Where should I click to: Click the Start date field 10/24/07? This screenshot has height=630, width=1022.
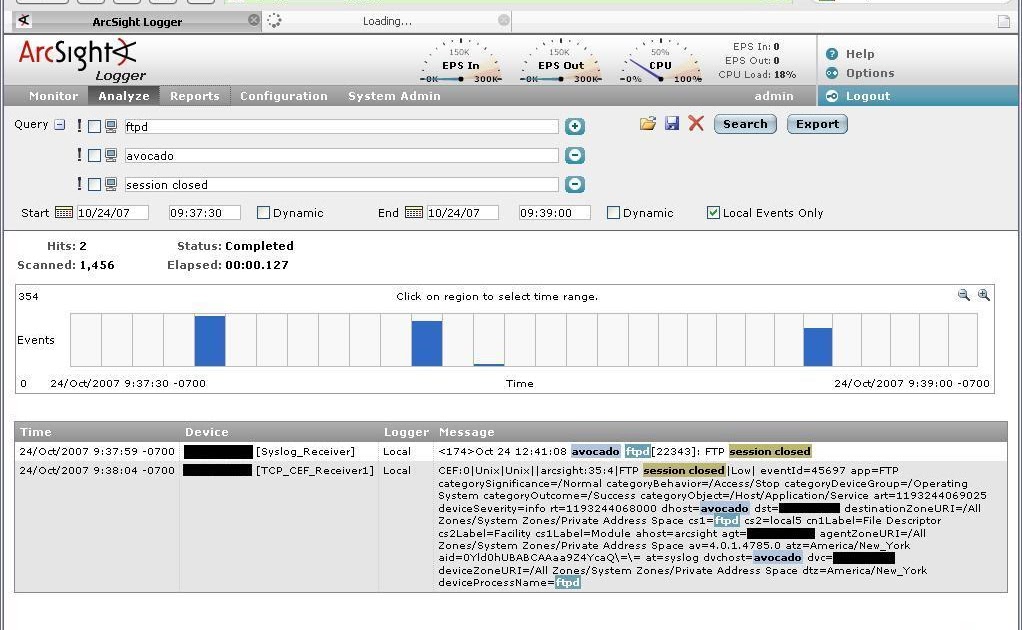(x=113, y=212)
